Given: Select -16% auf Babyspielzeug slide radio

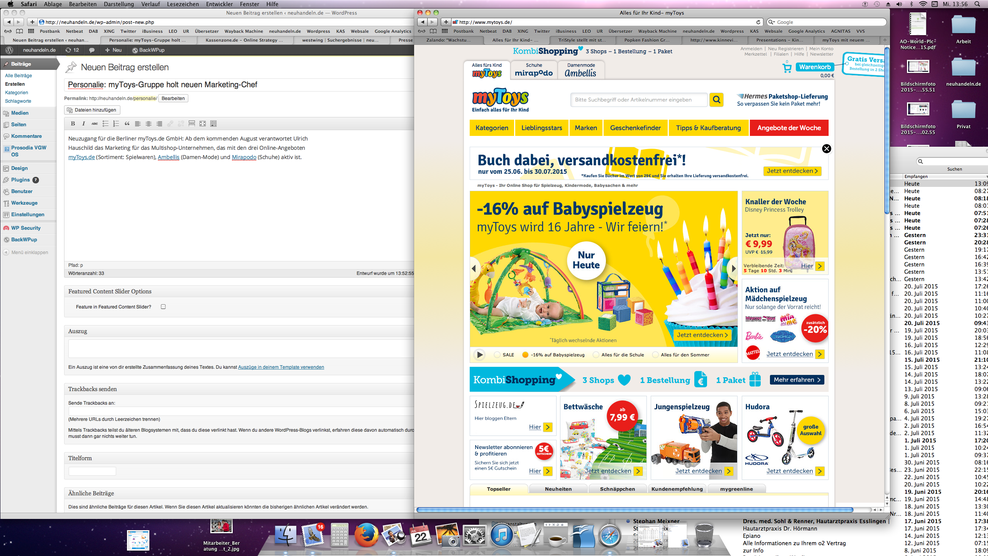Looking at the screenshot, I should point(525,355).
